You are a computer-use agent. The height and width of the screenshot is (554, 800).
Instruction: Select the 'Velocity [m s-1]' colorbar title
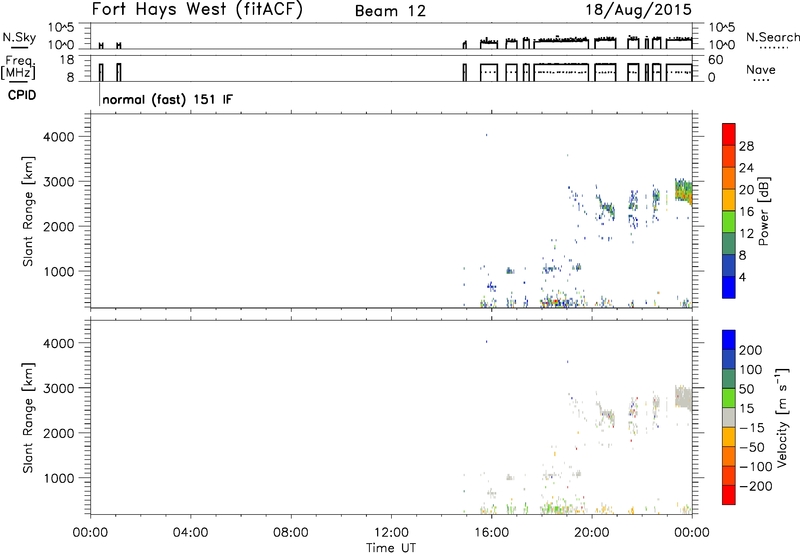tap(782, 417)
